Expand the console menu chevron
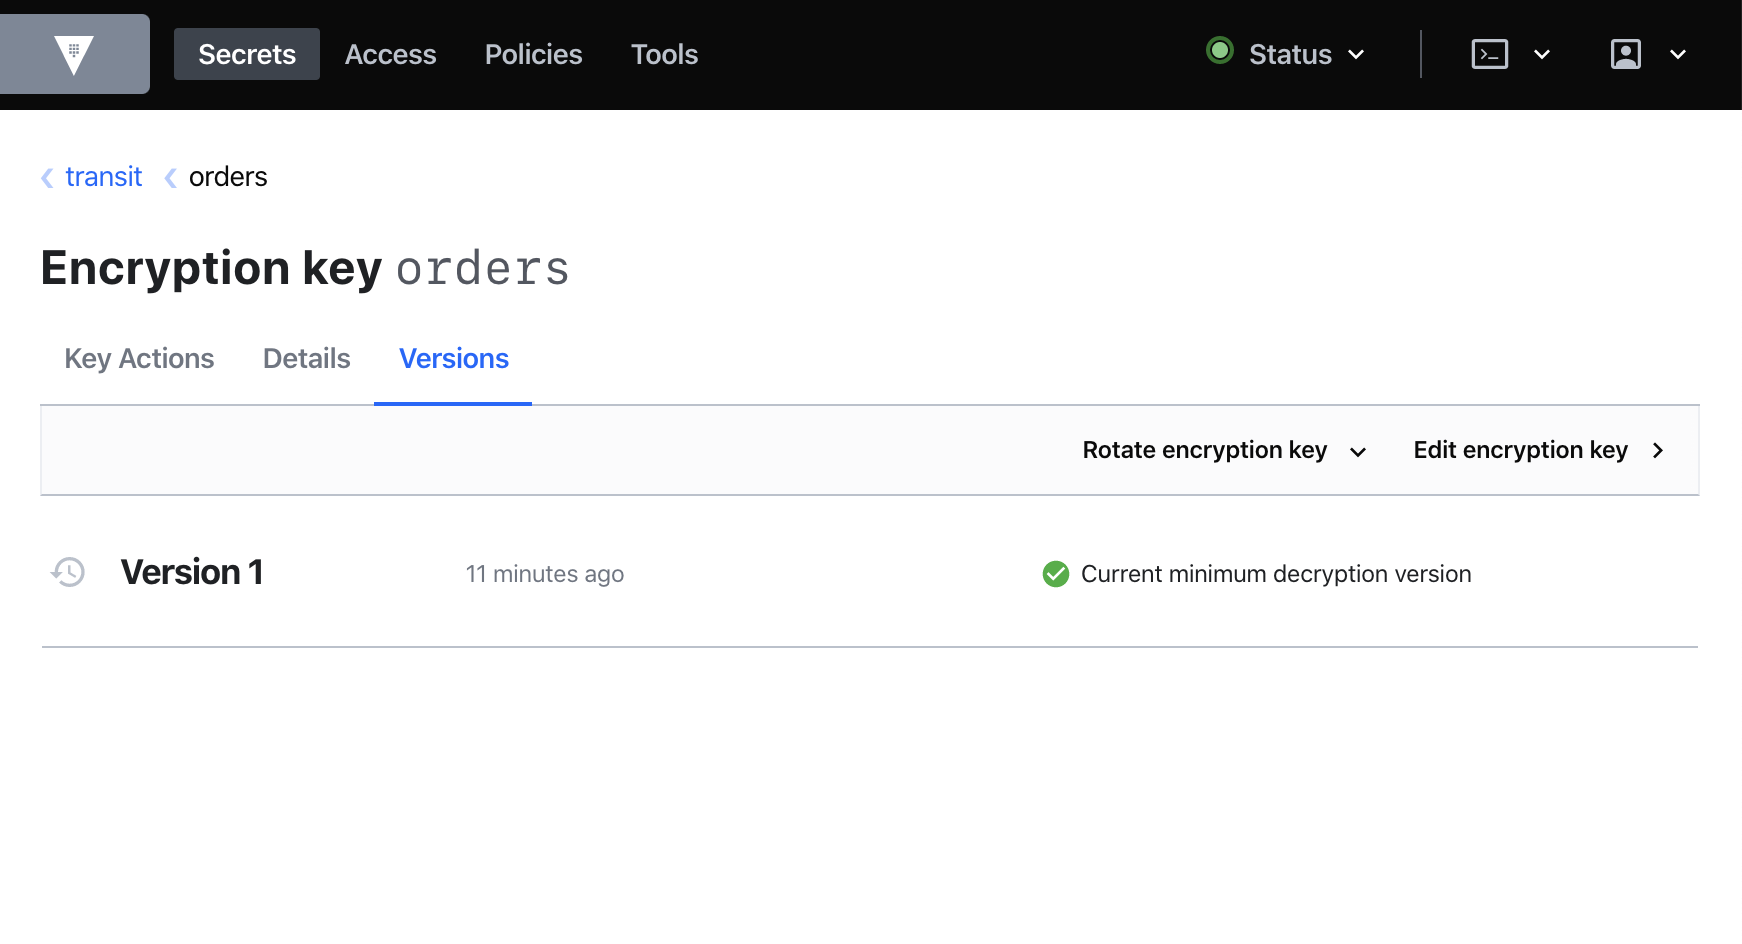Viewport: 1742px width, 944px height. pos(1541,55)
